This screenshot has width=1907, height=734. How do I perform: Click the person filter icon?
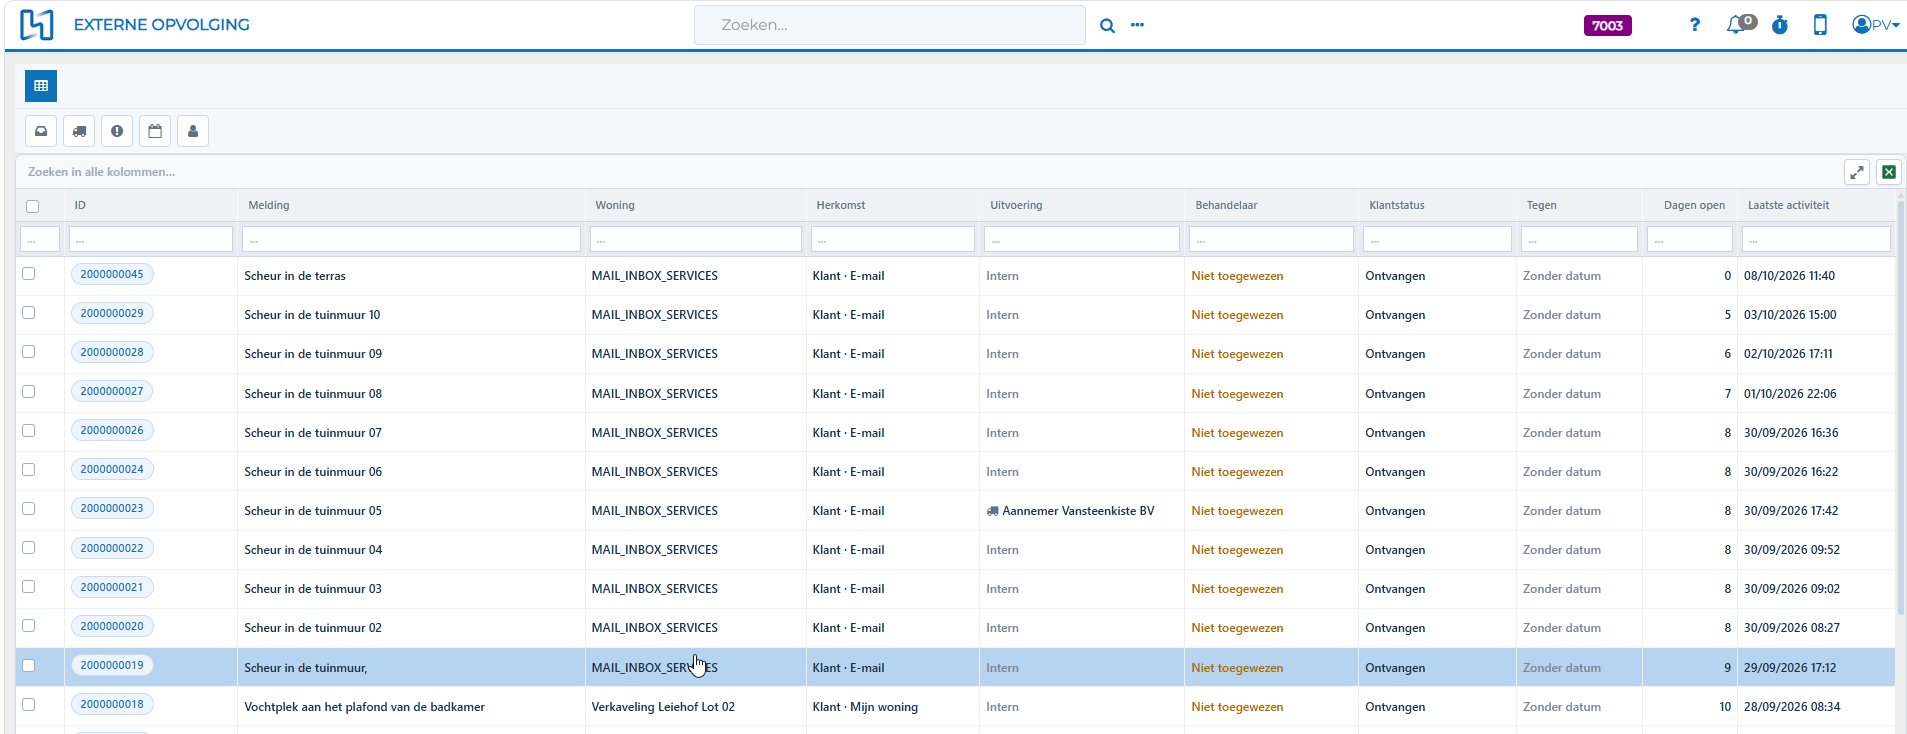[193, 131]
